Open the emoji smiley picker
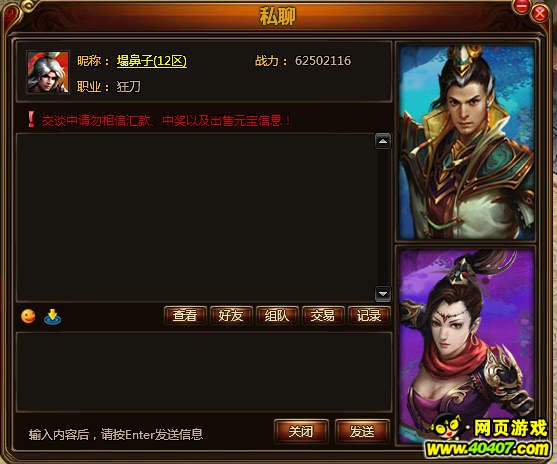Image resolution: width=557 pixels, height=464 pixels. (28, 316)
